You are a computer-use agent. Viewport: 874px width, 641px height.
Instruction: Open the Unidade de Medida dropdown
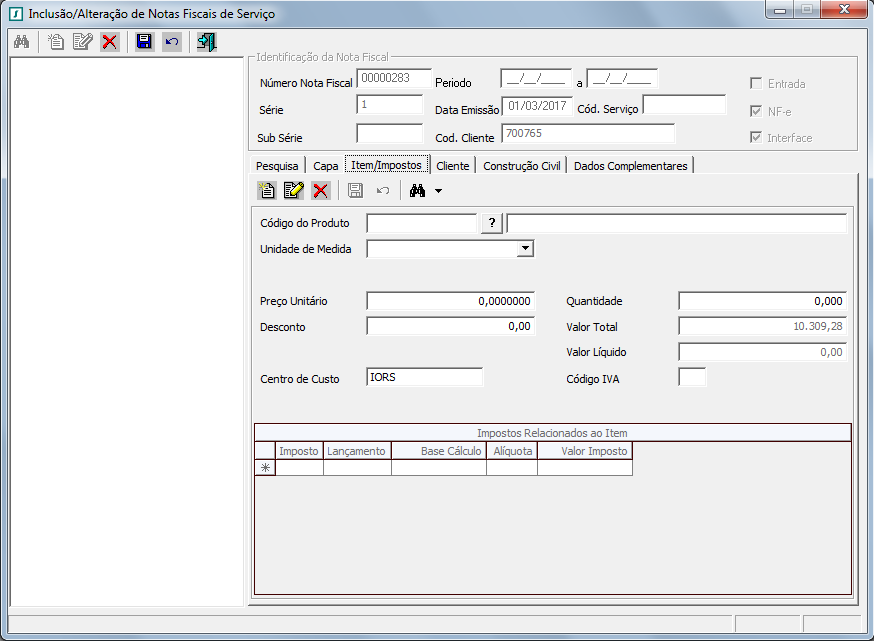click(525, 249)
